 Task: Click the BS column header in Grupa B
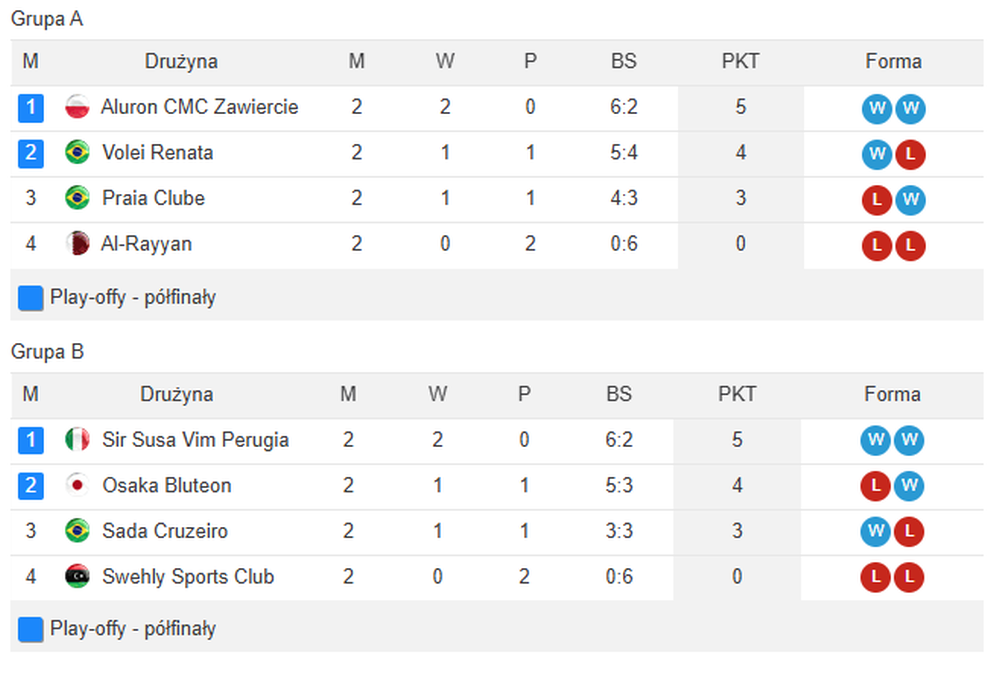click(x=619, y=395)
